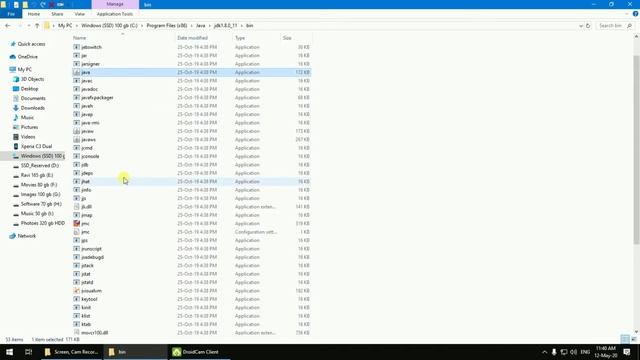Select the jsadebugd file name
640x360 pixels.
click(92, 257)
